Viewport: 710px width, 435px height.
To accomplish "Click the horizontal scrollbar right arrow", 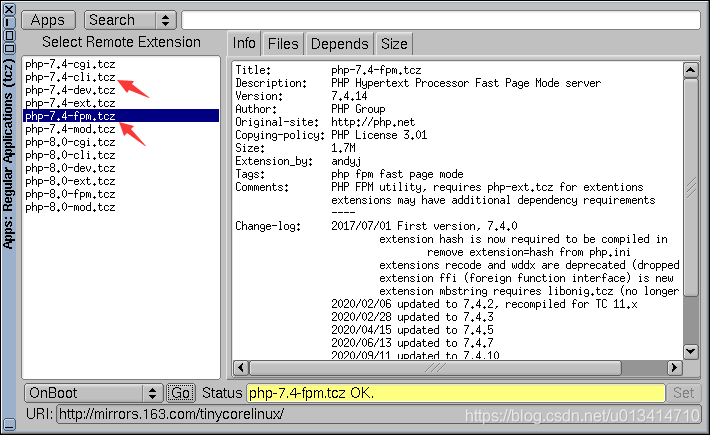I will pos(674,368).
